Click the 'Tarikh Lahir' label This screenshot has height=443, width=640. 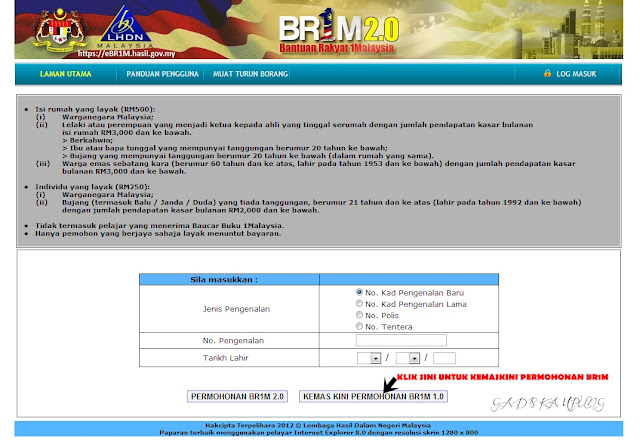pos(225,358)
